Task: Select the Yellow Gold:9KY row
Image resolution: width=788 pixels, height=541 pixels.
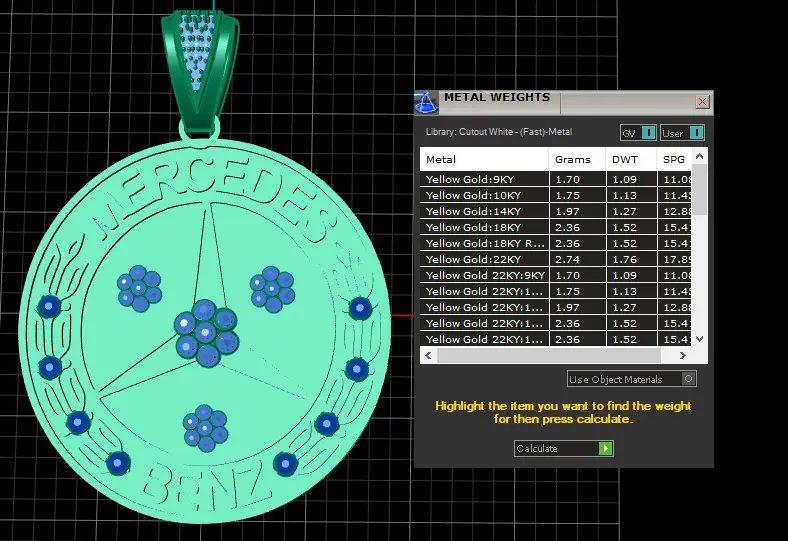Action: pos(555,179)
